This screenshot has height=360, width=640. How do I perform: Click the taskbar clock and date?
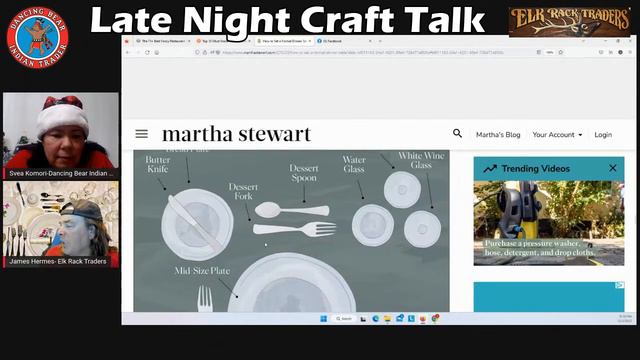pyautogui.click(x=625, y=319)
